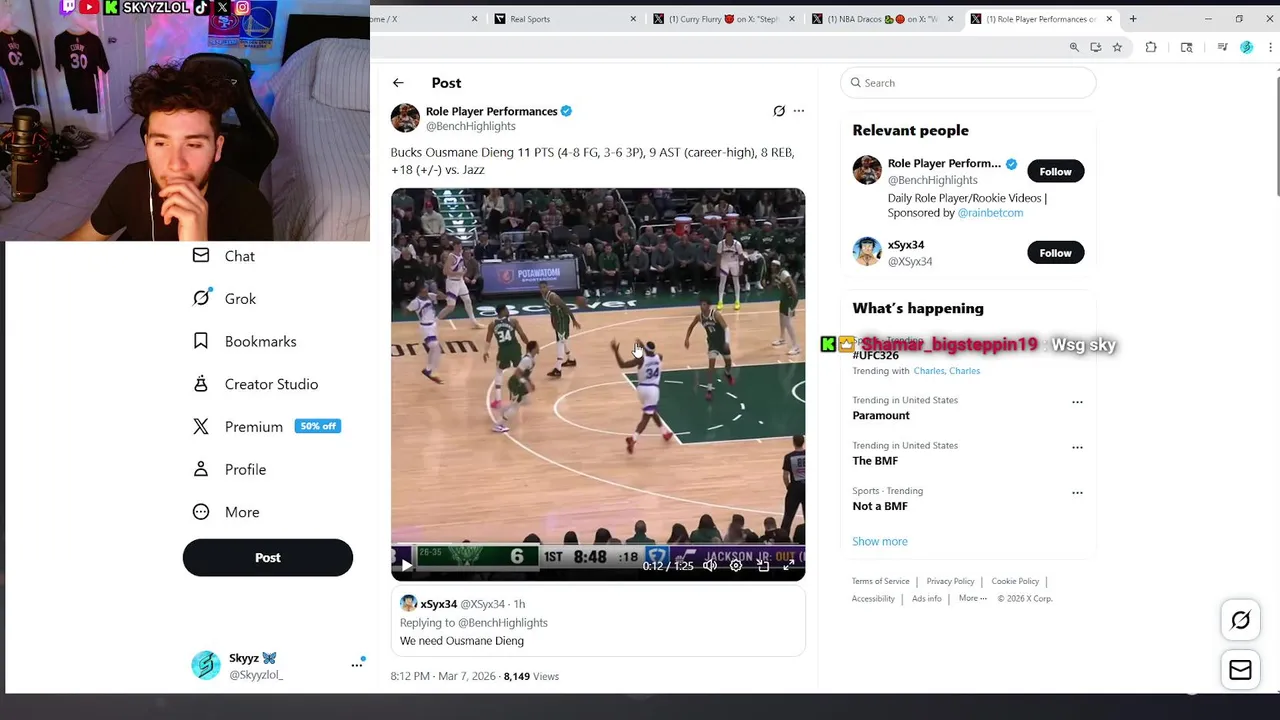This screenshot has height=720, width=1280.
Task: Open the browser extensions puzzle icon
Action: [1151, 47]
